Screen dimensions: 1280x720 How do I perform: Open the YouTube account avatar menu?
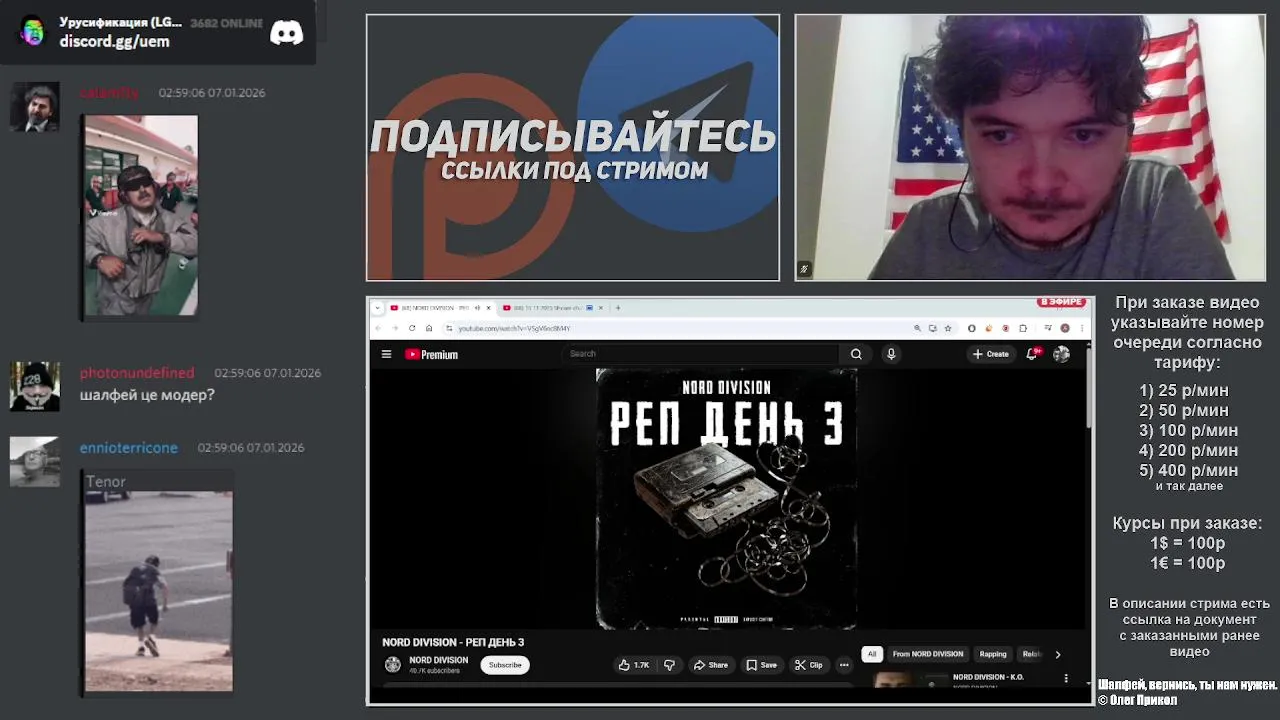pos(1061,354)
